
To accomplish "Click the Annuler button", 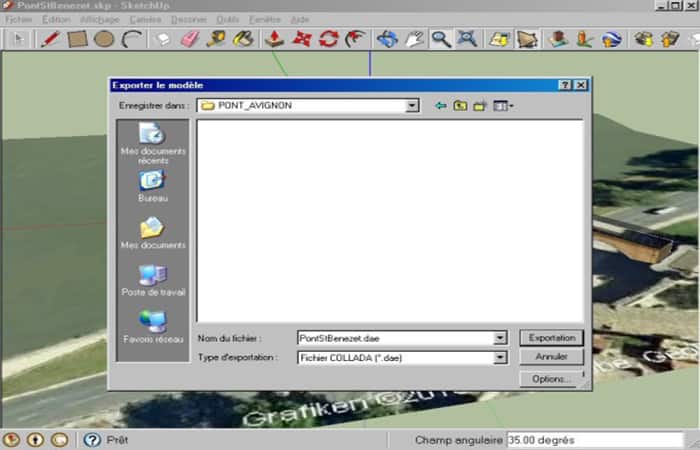I will (552, 357).
